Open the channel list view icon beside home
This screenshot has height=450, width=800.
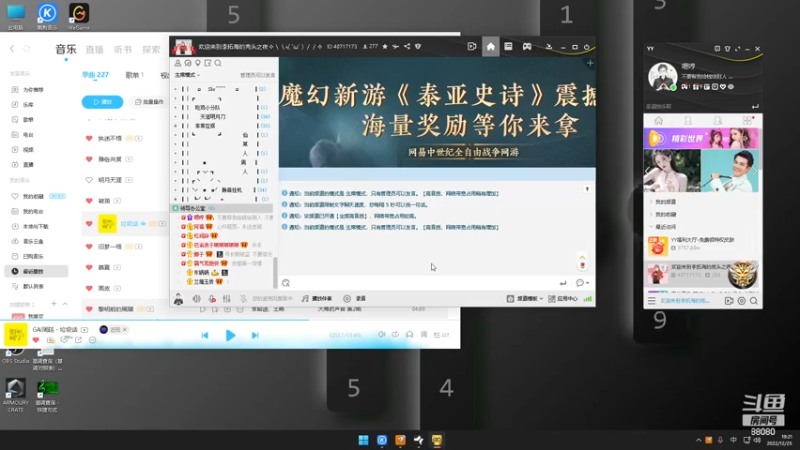point(508,46)
